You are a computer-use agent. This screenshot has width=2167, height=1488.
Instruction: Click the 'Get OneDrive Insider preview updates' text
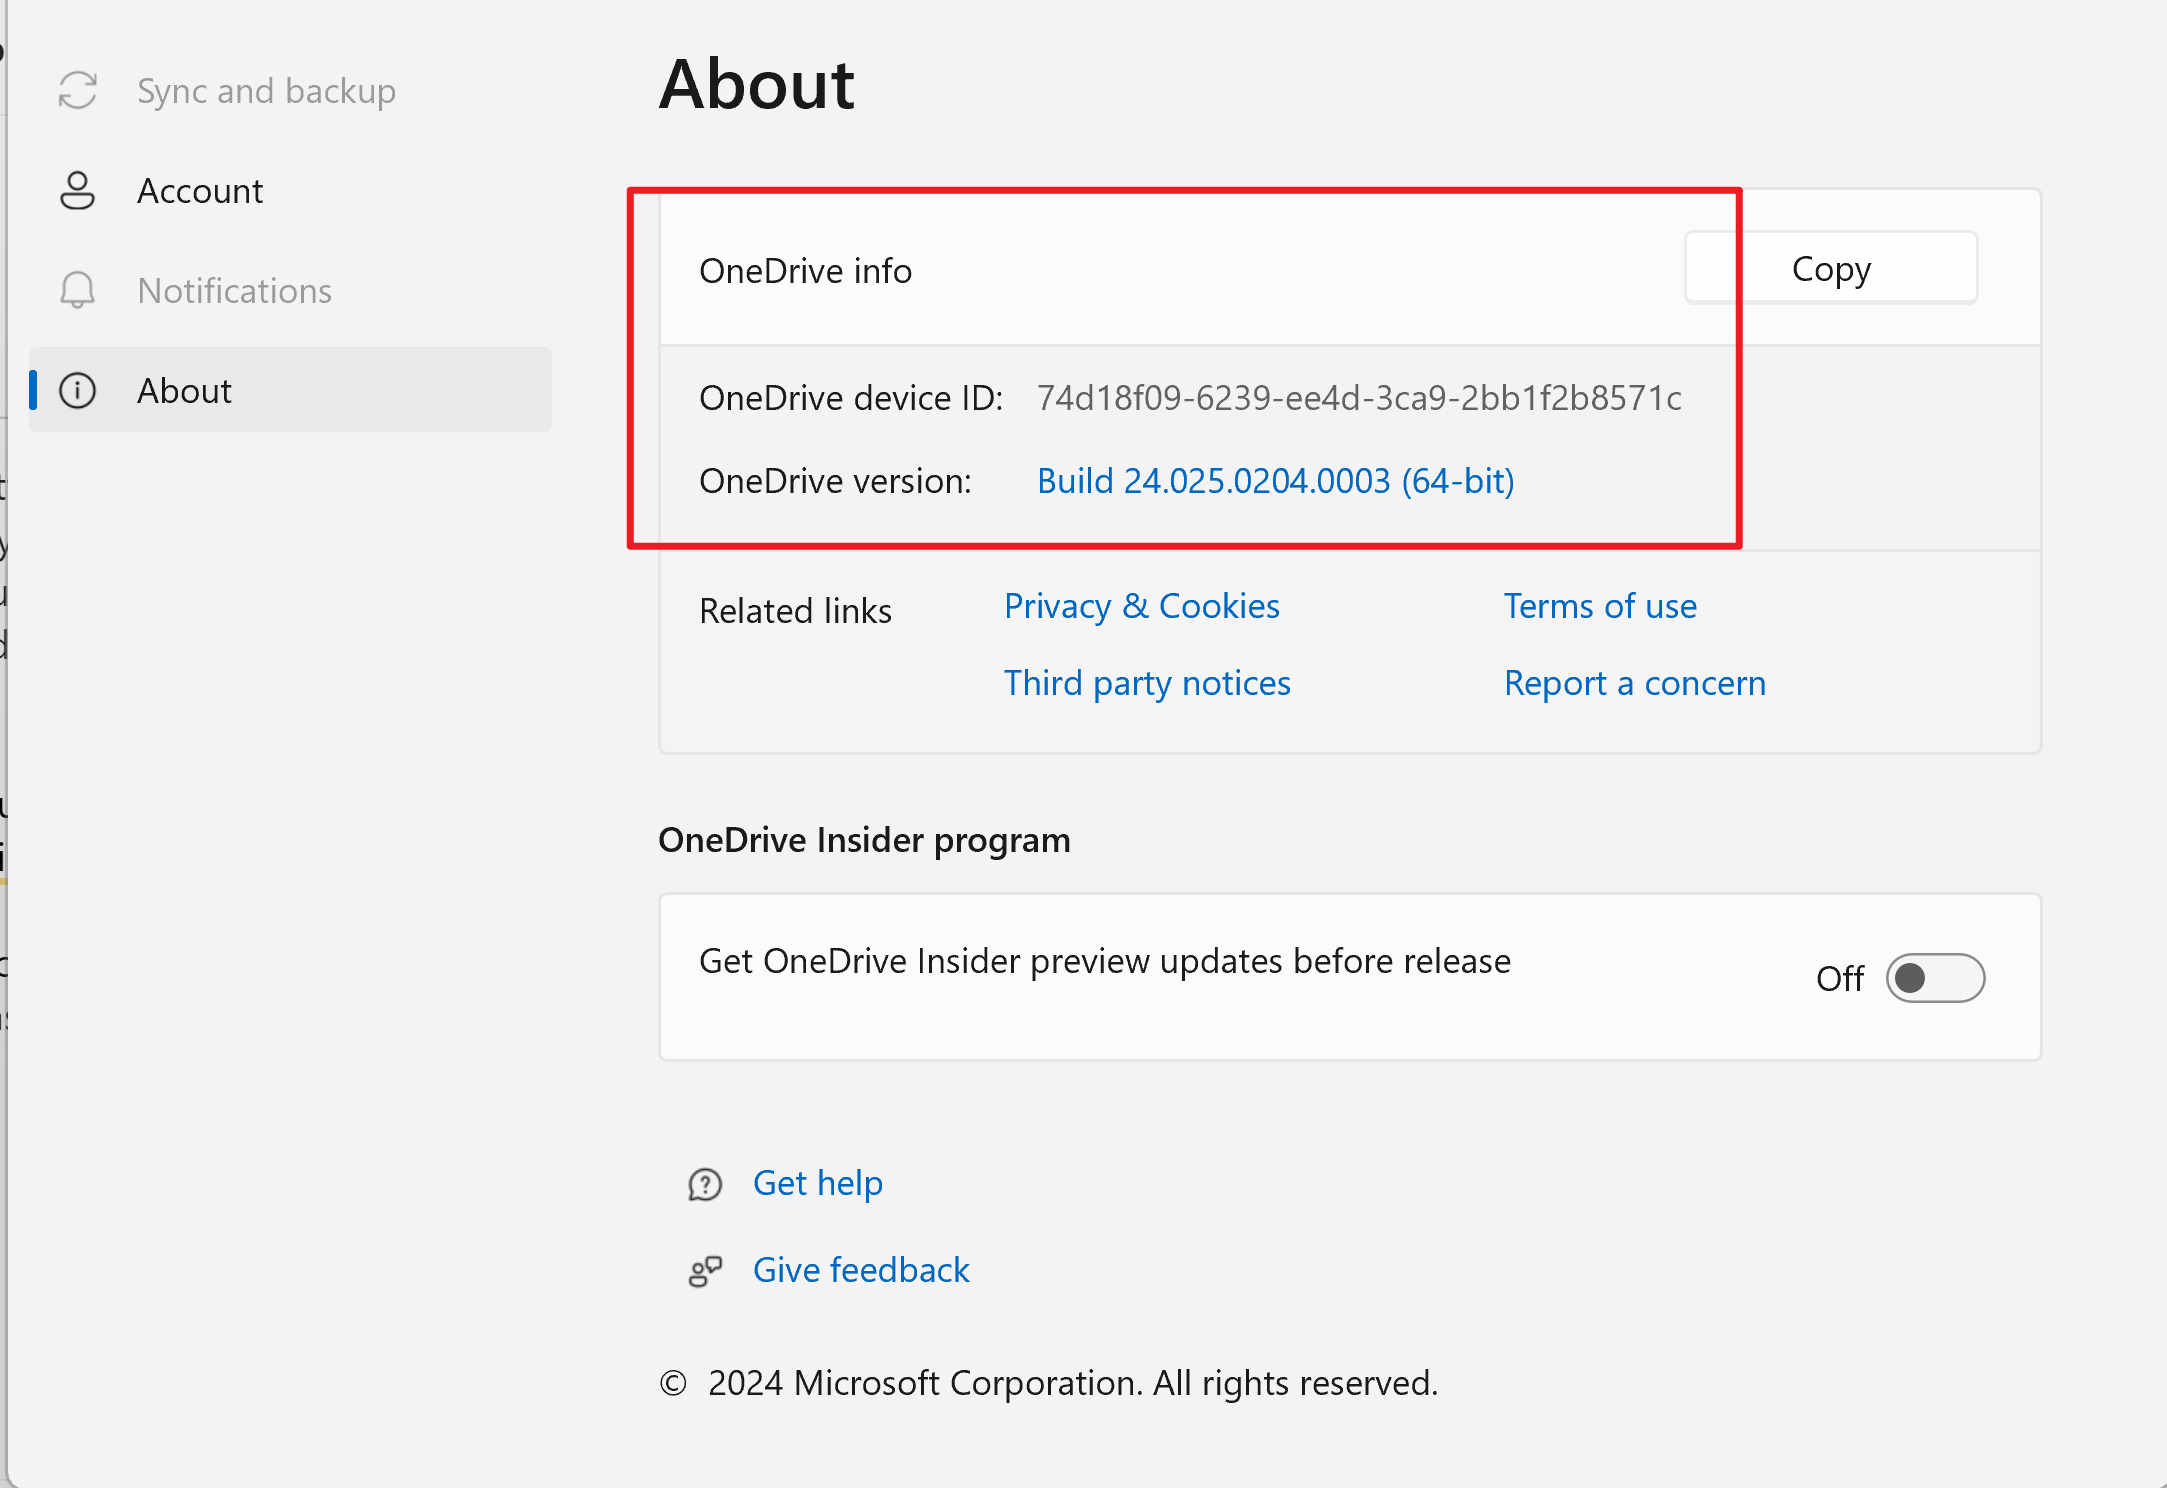[1105, 961]
